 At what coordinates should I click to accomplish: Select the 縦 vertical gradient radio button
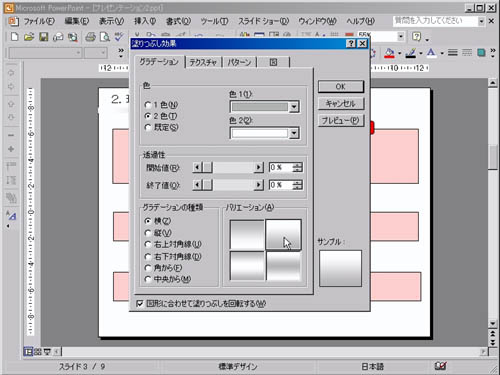[148, 233]
